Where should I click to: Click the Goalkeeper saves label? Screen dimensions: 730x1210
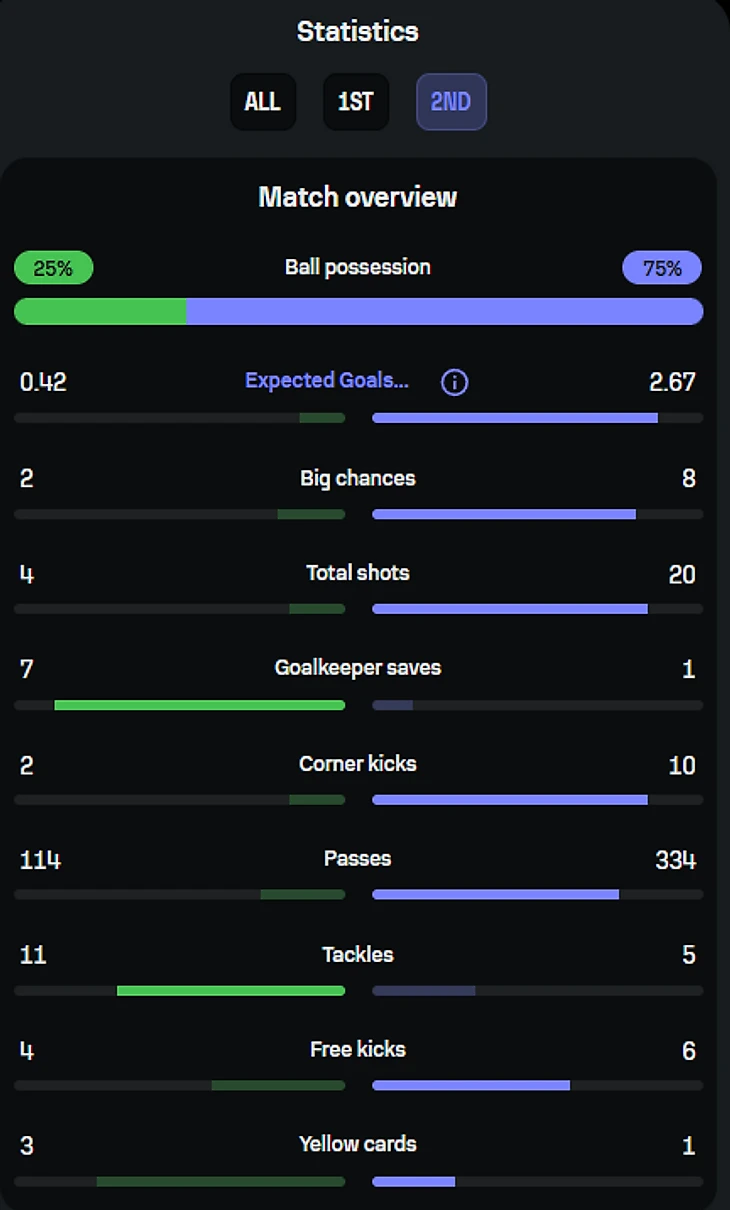coord(358,668)
